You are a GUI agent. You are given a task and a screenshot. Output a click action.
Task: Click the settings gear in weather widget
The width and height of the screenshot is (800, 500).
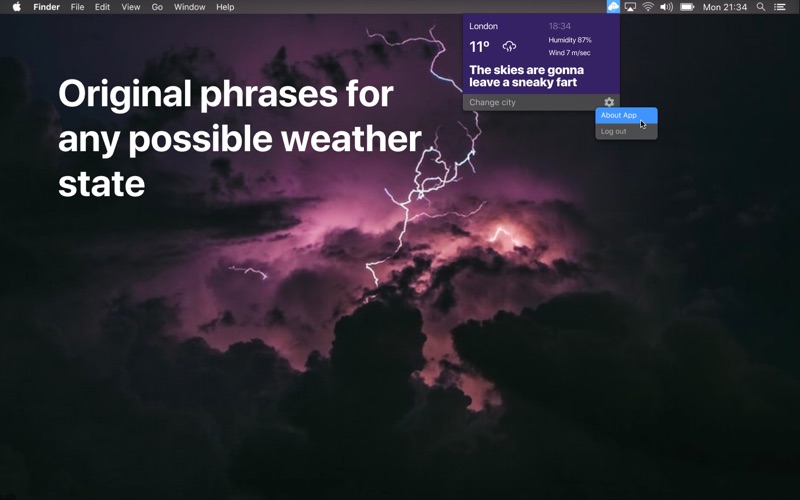(x=609, y=102)
